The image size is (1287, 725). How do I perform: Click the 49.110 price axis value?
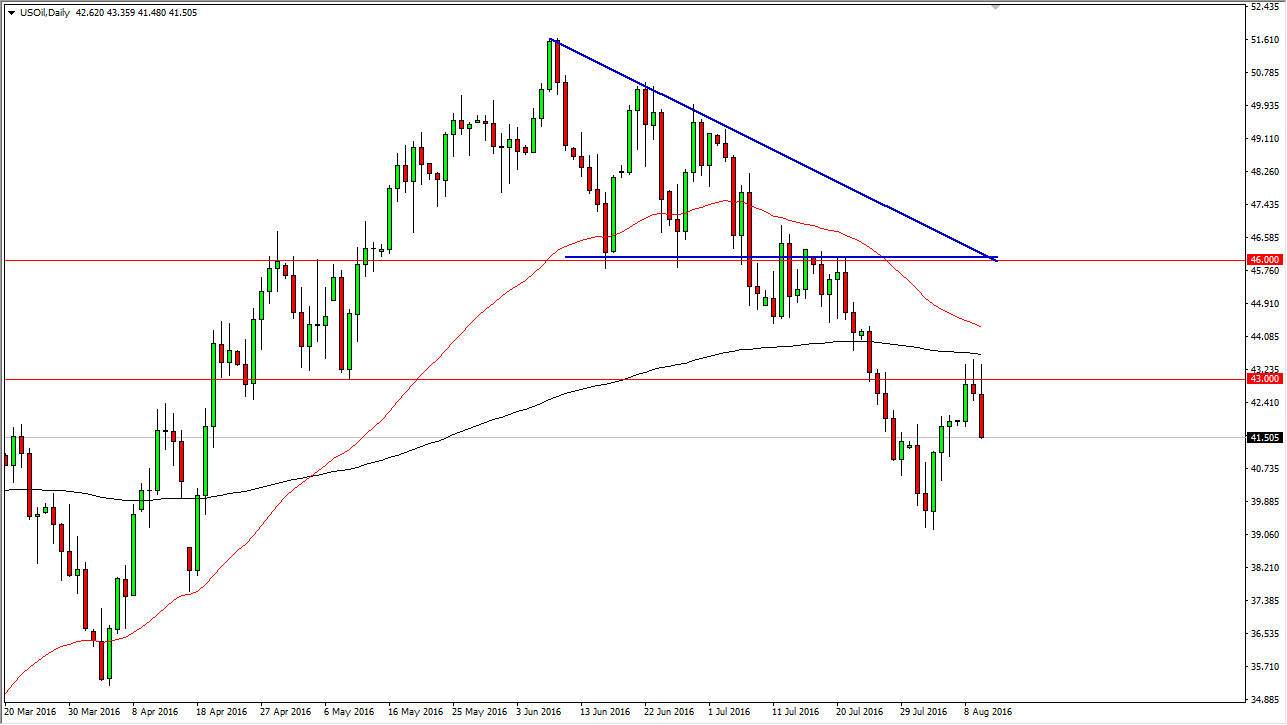pos(1265,138)
